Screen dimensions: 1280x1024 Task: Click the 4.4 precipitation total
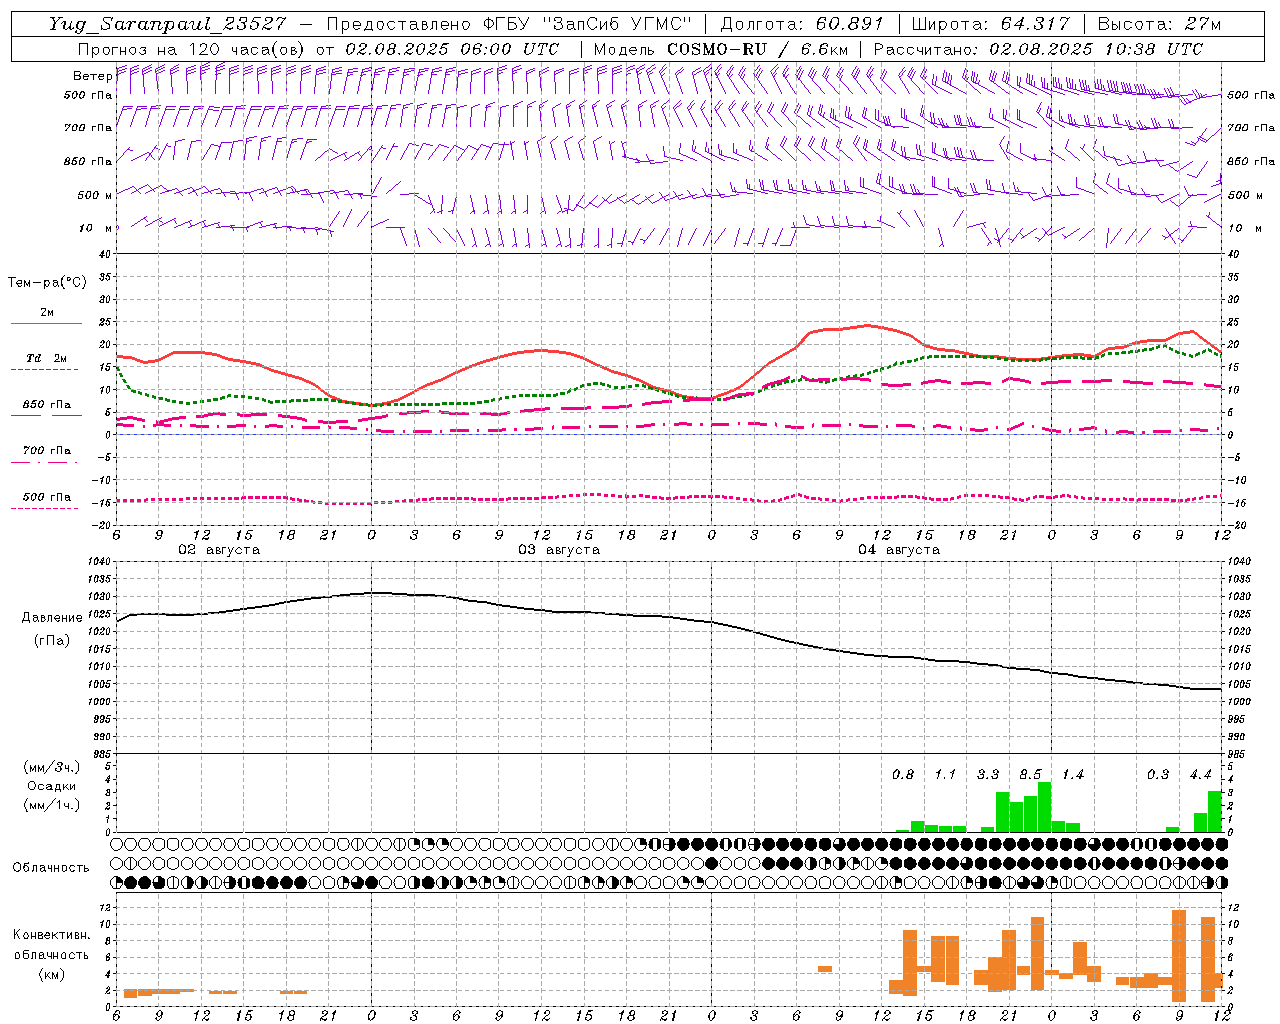(x=1200, y=775)
